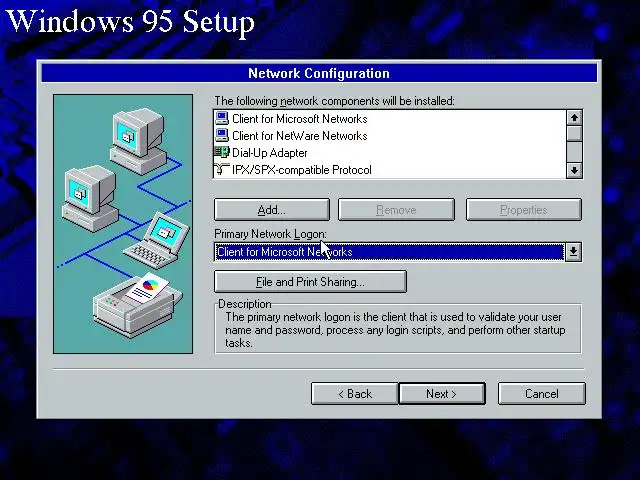The image size is (640, 480).
Task: Click the Client for Microsoft Networks icon
Action: click(222, 118)
